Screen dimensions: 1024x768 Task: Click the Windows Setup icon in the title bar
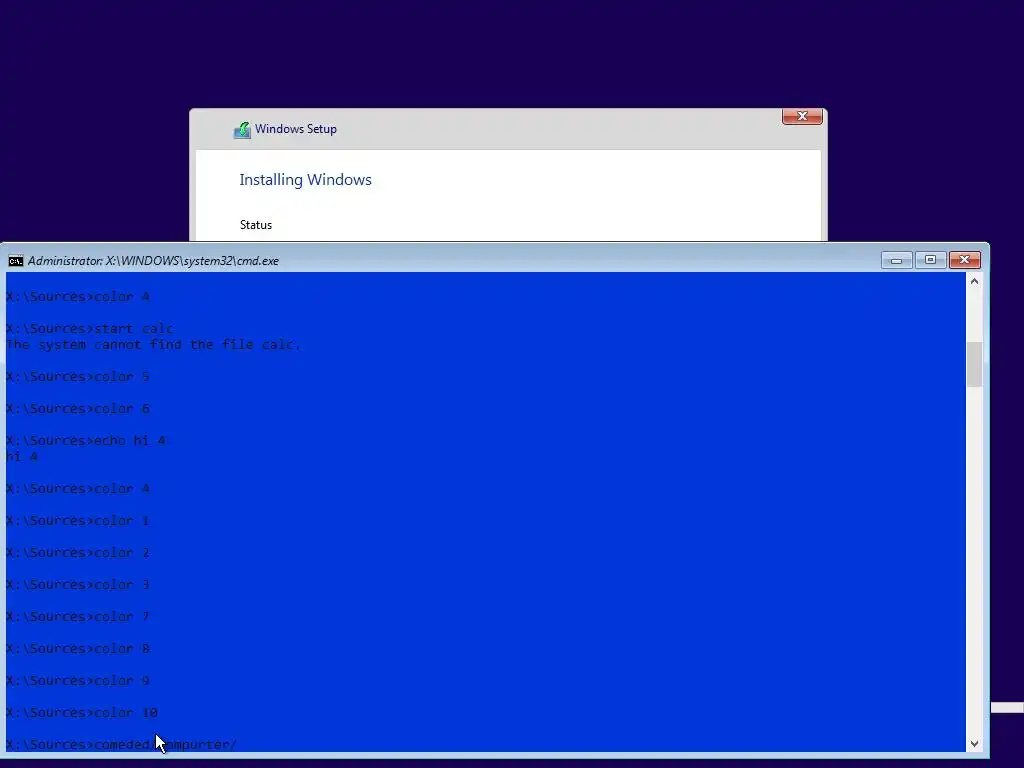point(242,130)
